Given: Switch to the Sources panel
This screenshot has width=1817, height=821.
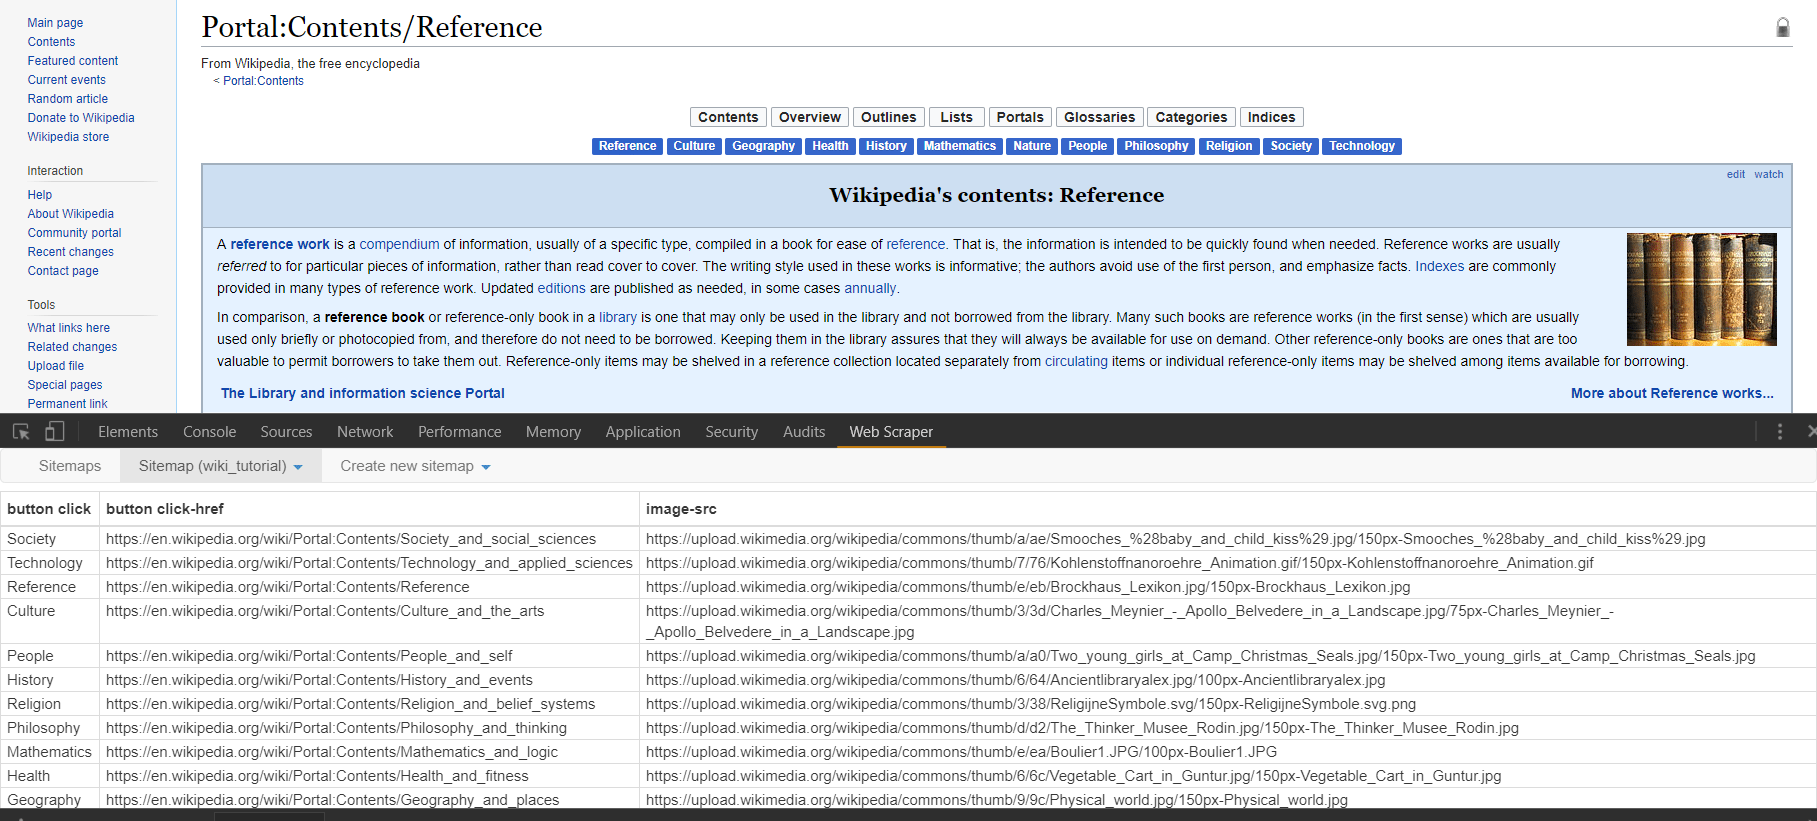Looking at the screenshot, I should 286,432.
